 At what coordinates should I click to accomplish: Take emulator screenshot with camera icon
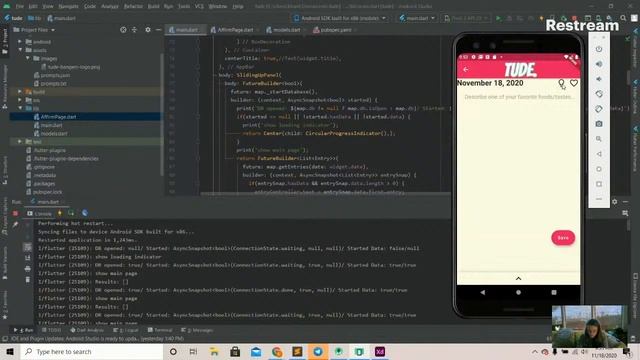point(599,124)
